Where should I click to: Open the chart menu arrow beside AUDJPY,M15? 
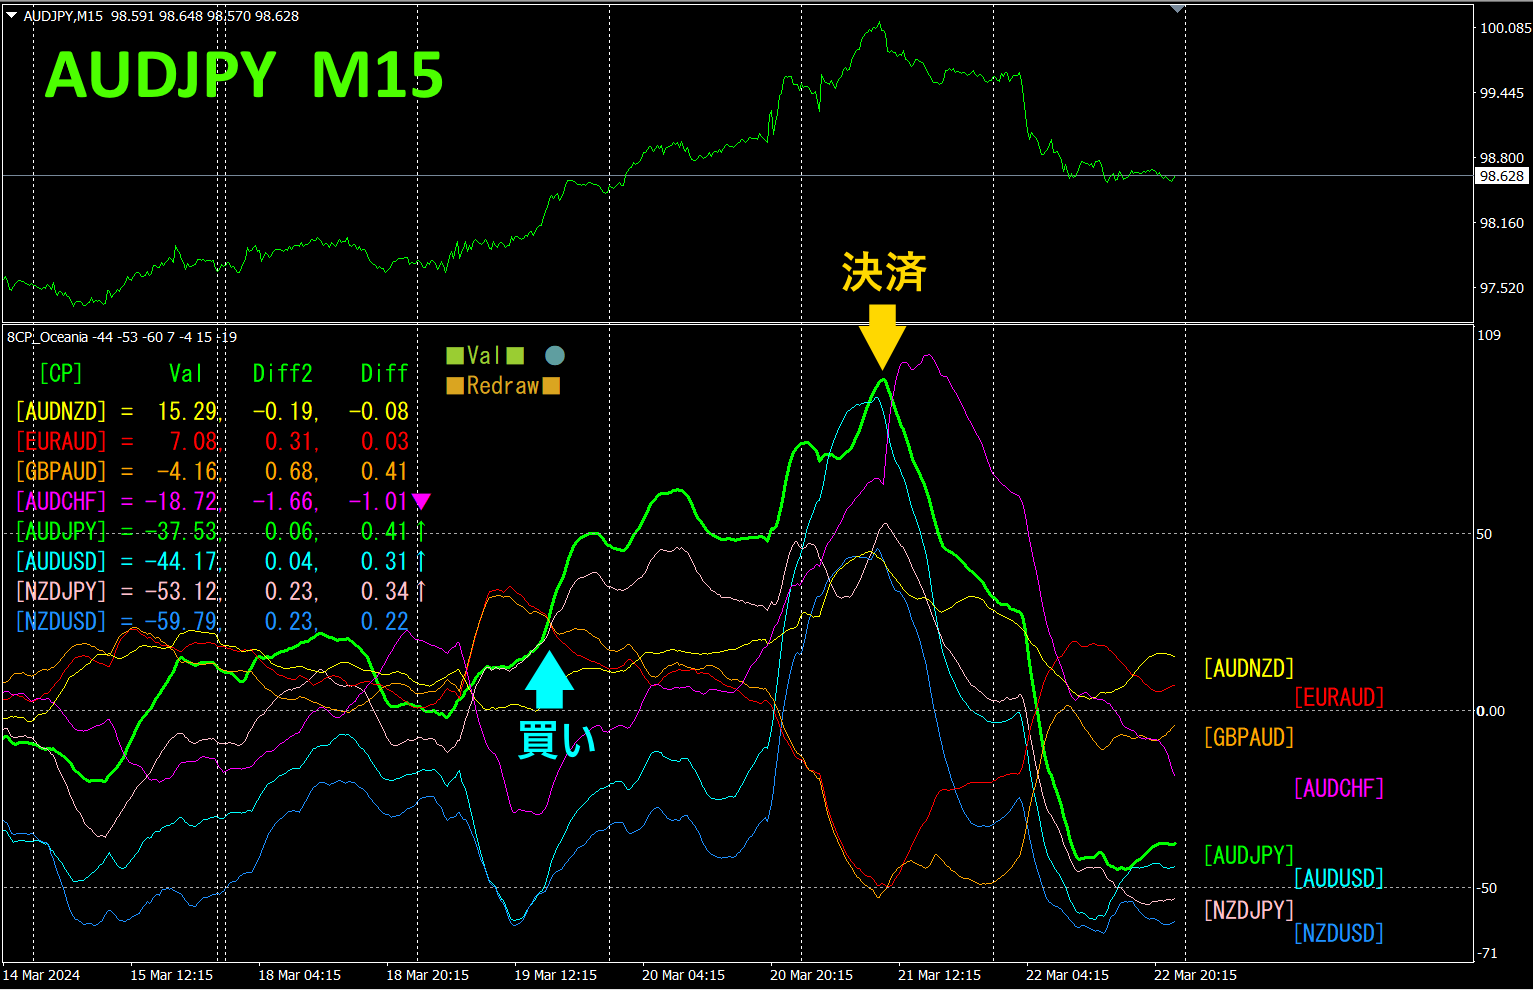(x=12, y=15)
